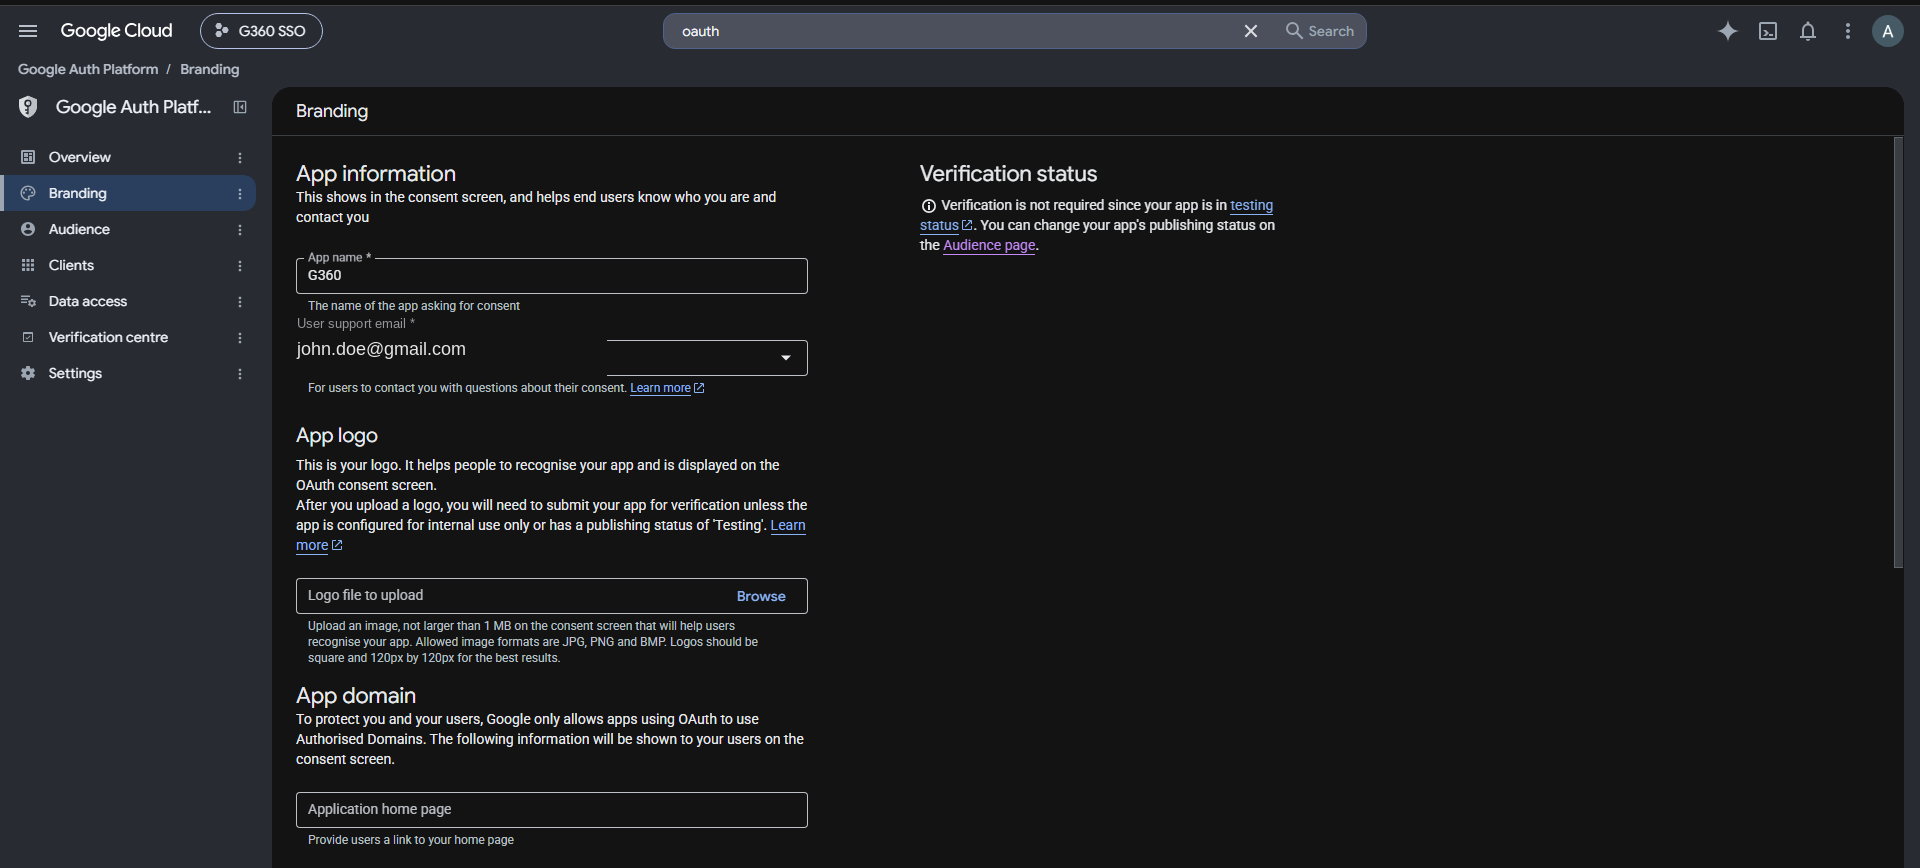Screen dimensions: 1920x868
Task: Open the G360 SSO project picker
Action: click(261, 31)
